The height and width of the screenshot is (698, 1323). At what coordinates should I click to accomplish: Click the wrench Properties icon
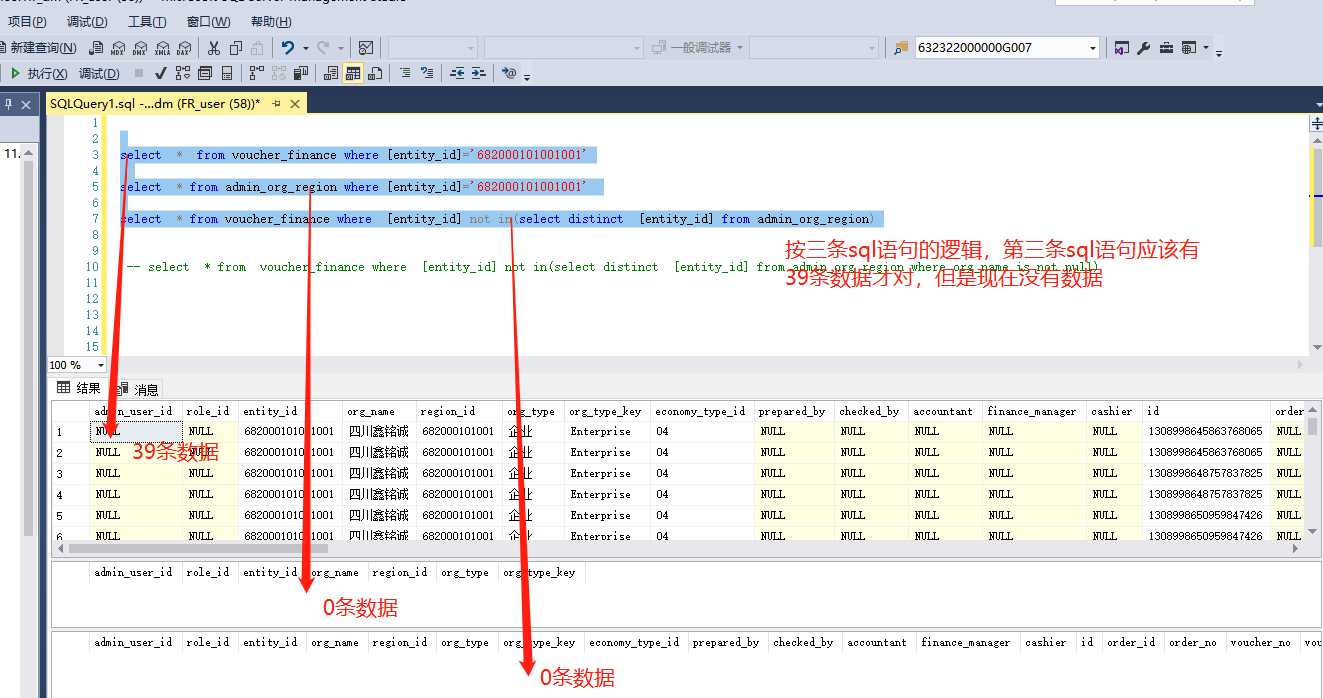pyautogui.click(x=1144, y=48)
